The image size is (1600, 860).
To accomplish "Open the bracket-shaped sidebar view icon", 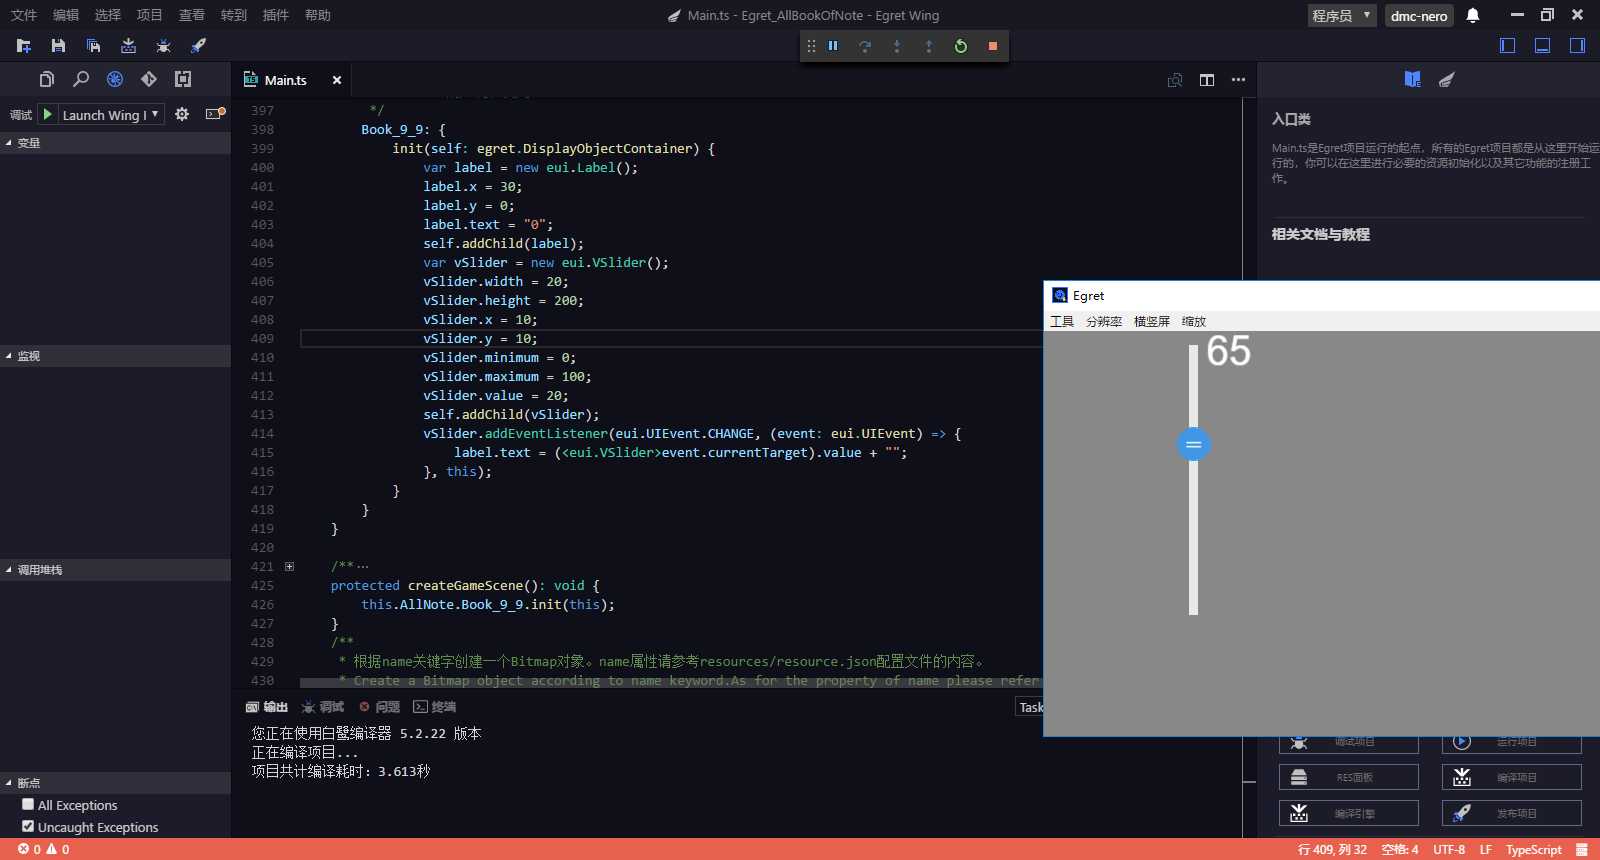I will point(183,79).
